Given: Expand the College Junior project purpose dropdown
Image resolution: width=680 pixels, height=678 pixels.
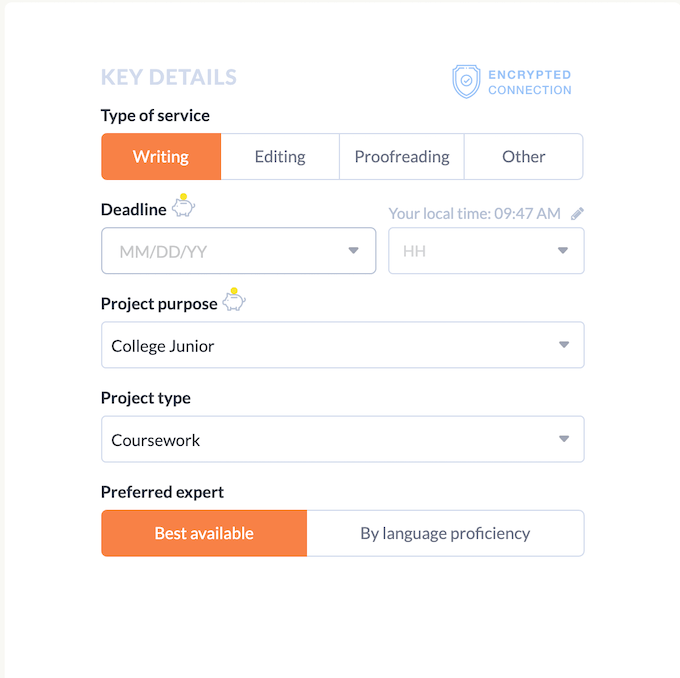Looking at the screenshot, I should [342, 346].
